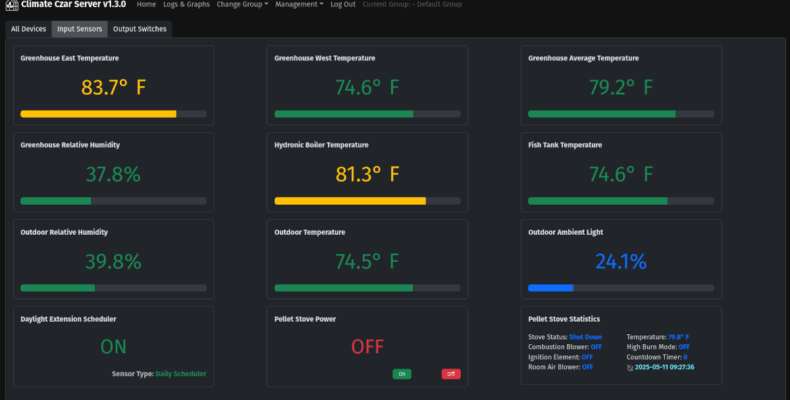Click the Climate Czar greenhouse logo icon
Screen dimensions: 790x400
pyautogui.click(x=12, y=5)
